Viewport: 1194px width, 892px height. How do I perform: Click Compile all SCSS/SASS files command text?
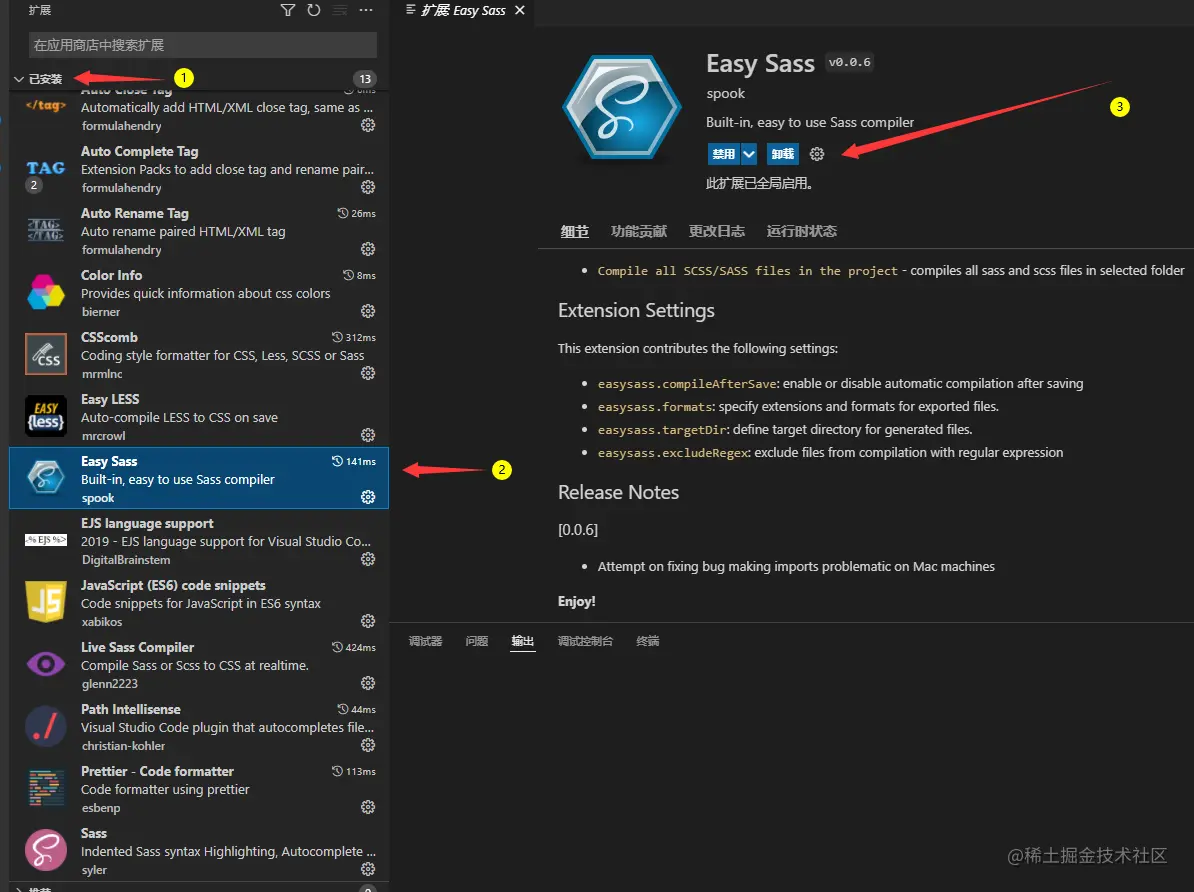click(748, 271)
